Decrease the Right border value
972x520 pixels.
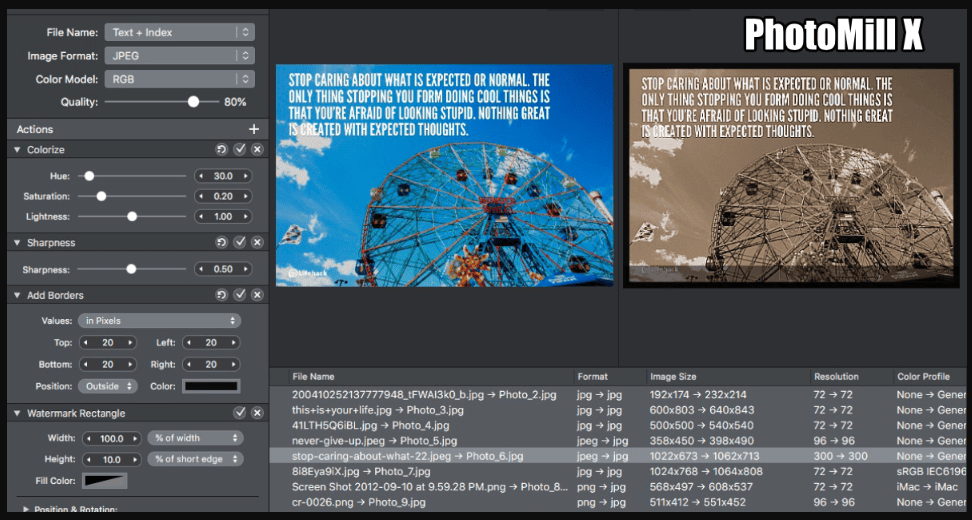[x=188, y=364]
